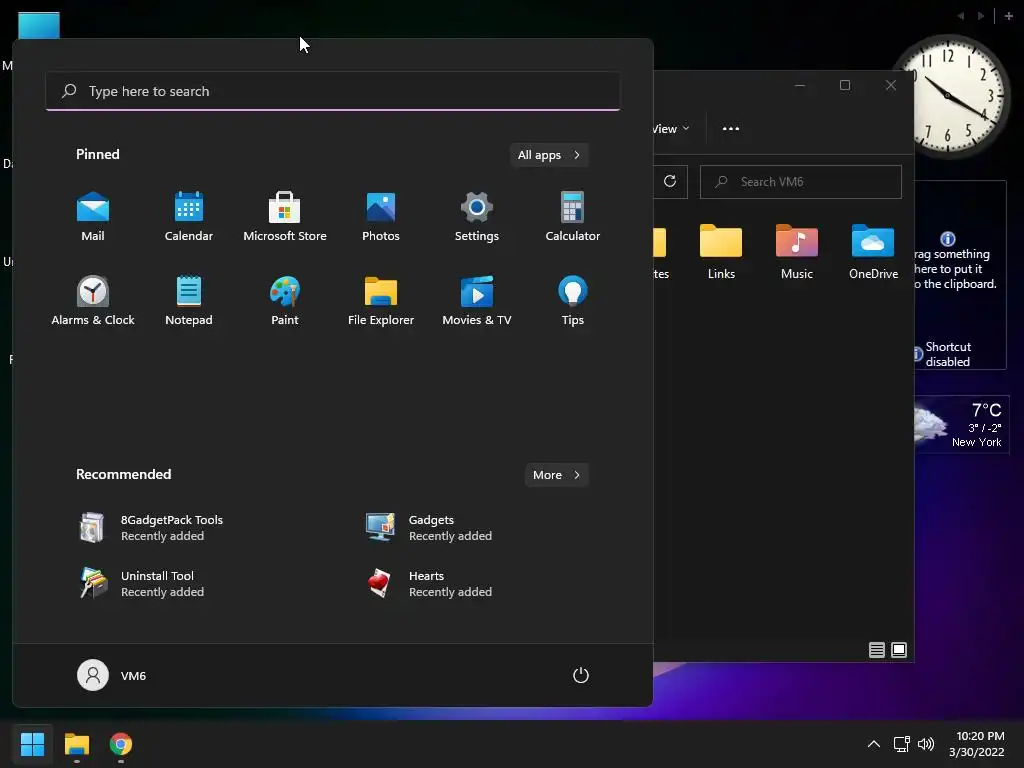
Task: Open network status in system tray
Action: coord(901,744)
